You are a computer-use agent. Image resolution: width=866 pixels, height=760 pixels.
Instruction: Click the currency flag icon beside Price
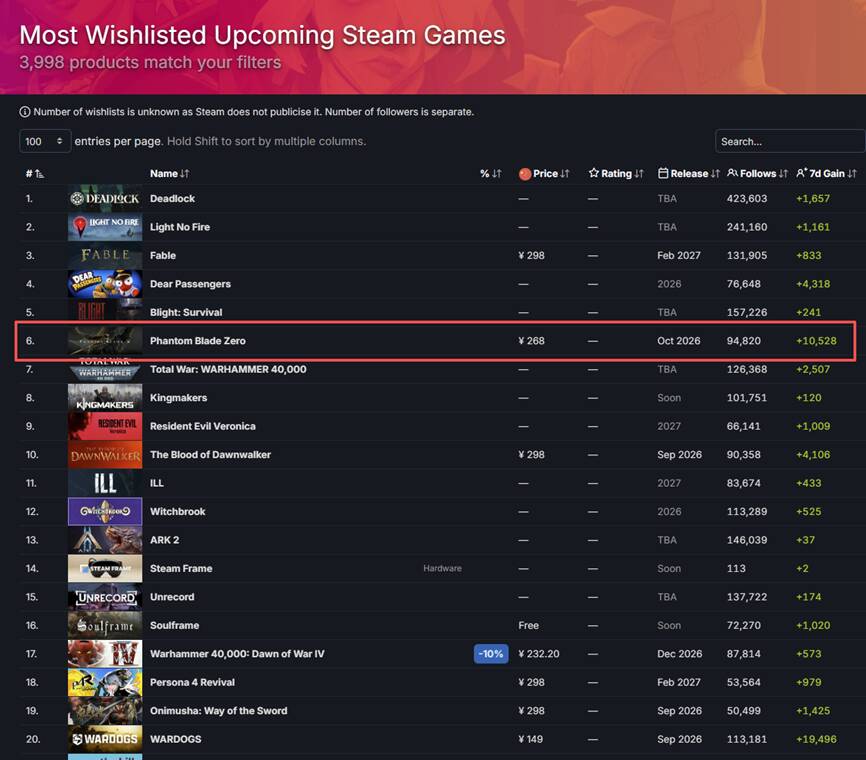(x=525, y=174)
